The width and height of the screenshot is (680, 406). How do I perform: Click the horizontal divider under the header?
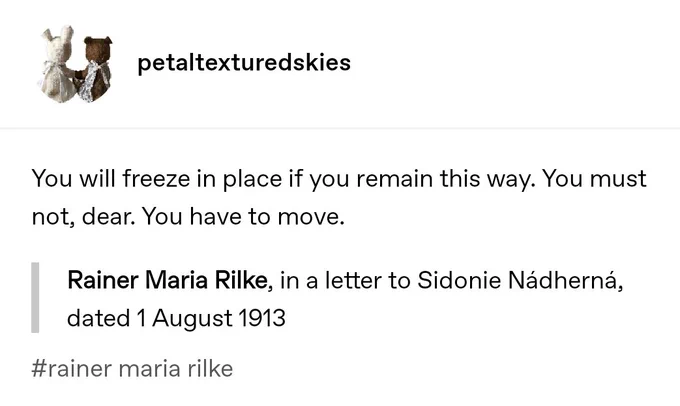[340, 128]
